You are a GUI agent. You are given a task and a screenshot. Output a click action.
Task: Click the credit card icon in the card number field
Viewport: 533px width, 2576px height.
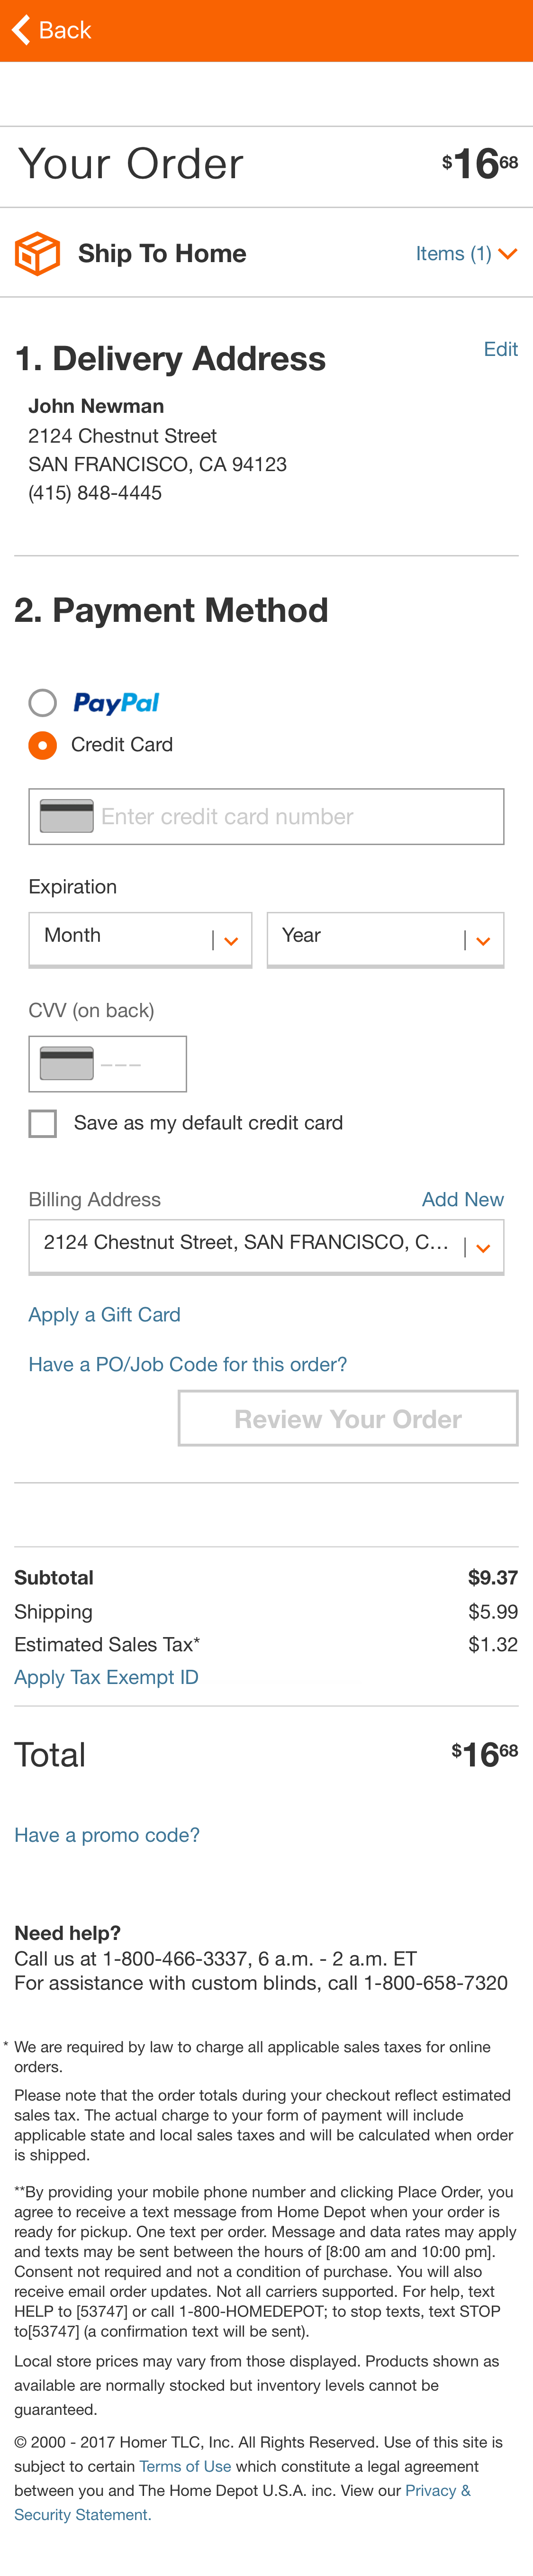point(64,816)
